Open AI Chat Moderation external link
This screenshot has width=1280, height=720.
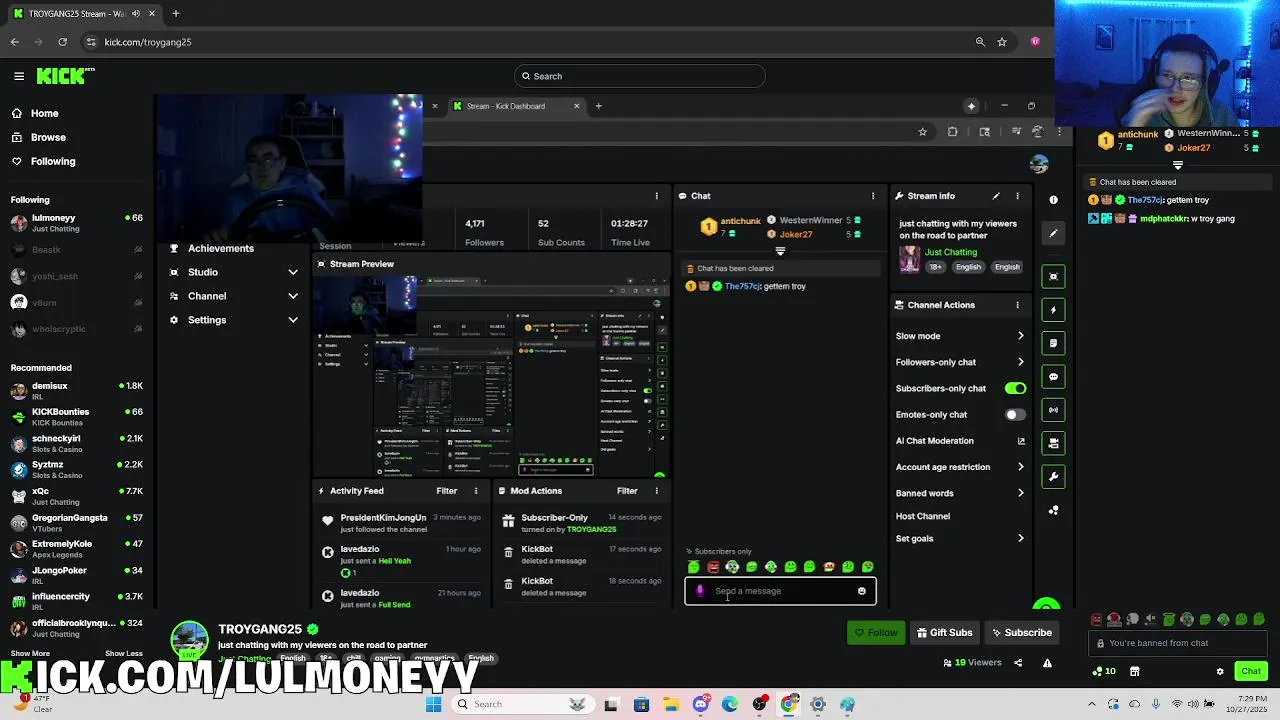tap(1021, 441)
